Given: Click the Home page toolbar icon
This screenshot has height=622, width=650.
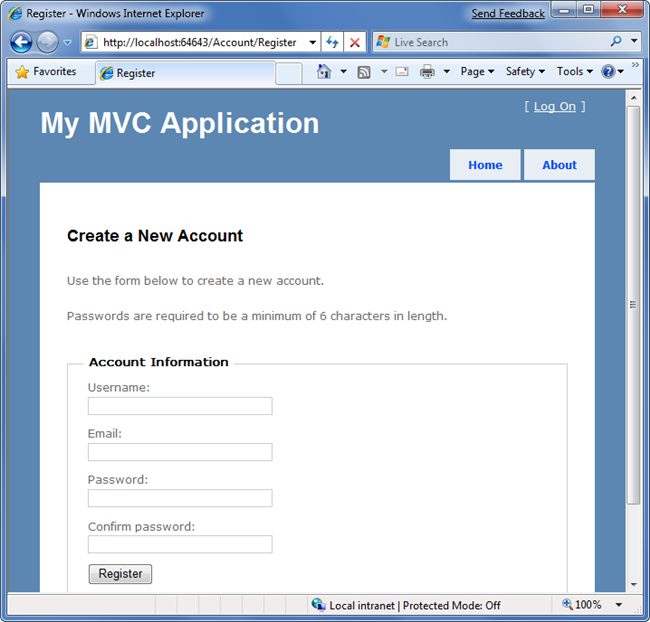Looking at the screenshot, I should click(323, 72).
